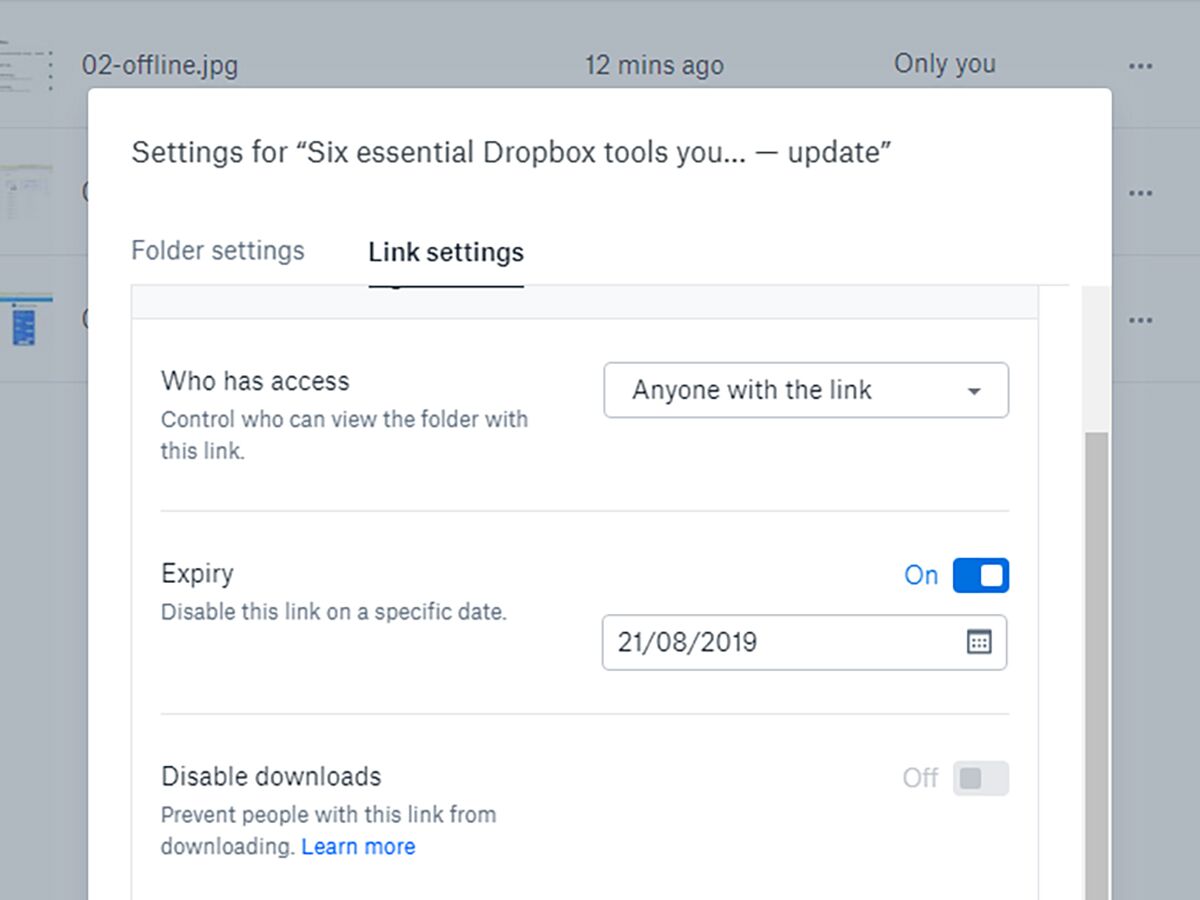Click the Only you sharing label

[944, 63]
